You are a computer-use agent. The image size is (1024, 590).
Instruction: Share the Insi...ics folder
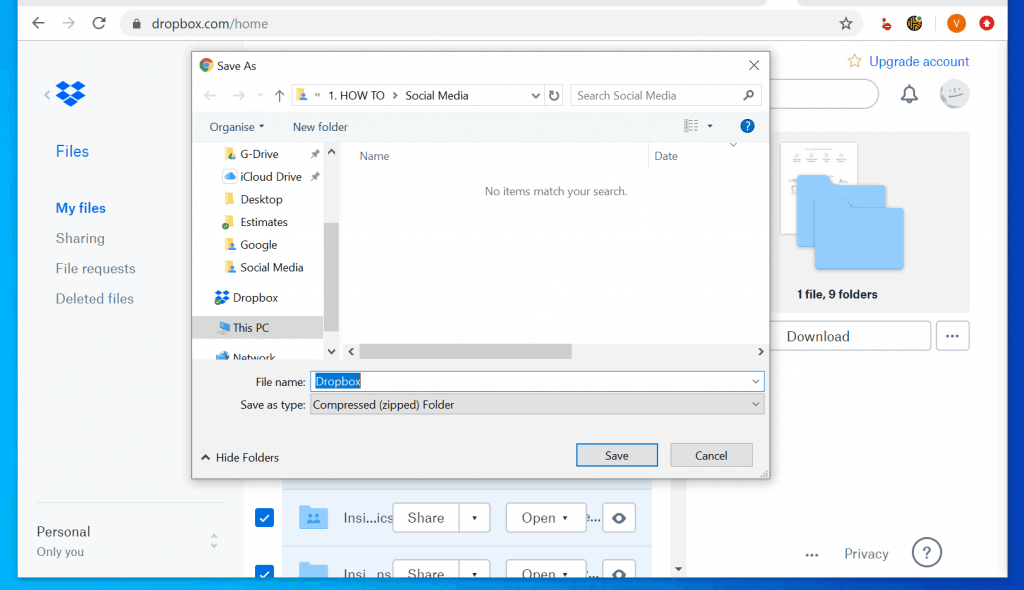pos(426,518)
